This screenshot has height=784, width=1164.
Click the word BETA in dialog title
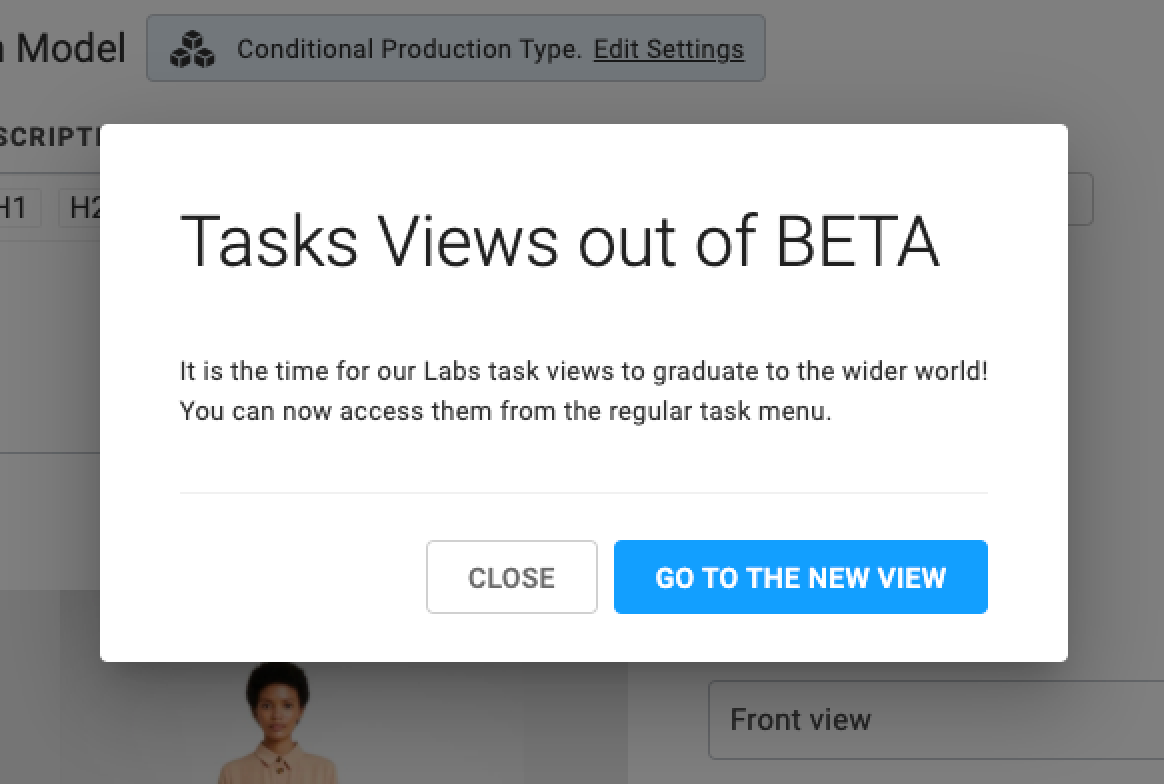pyautogui.click(x=858, y=241)
